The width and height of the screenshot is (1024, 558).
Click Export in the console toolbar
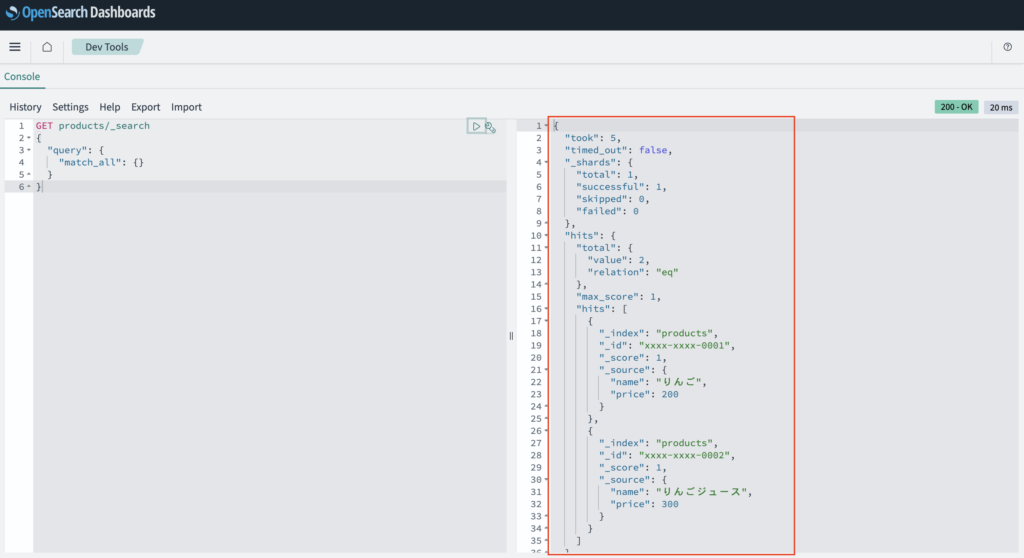point(145,107)
